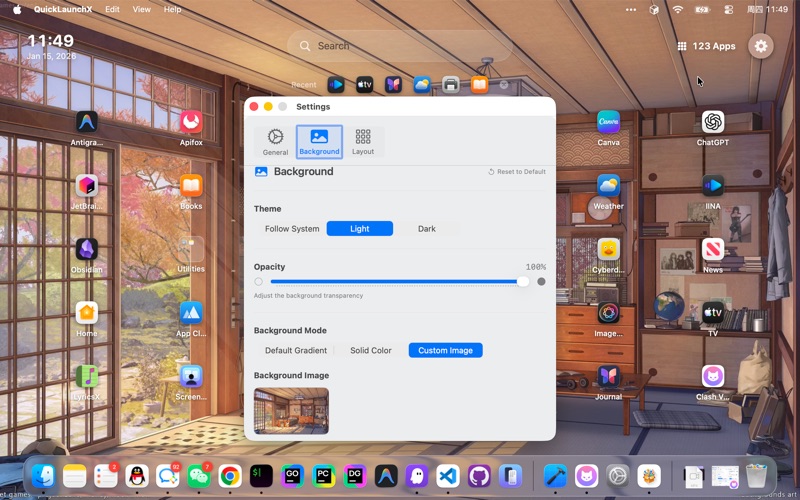The width and height of the screenshot is (800, 500).
Task: Open the Weather app icon
Action: [x=608, y=187]
